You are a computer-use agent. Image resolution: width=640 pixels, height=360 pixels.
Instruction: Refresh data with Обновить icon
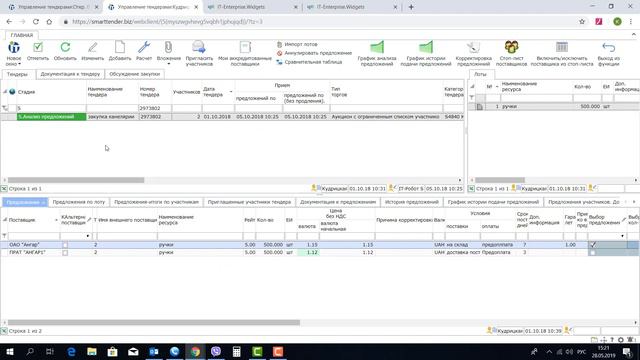65,47
